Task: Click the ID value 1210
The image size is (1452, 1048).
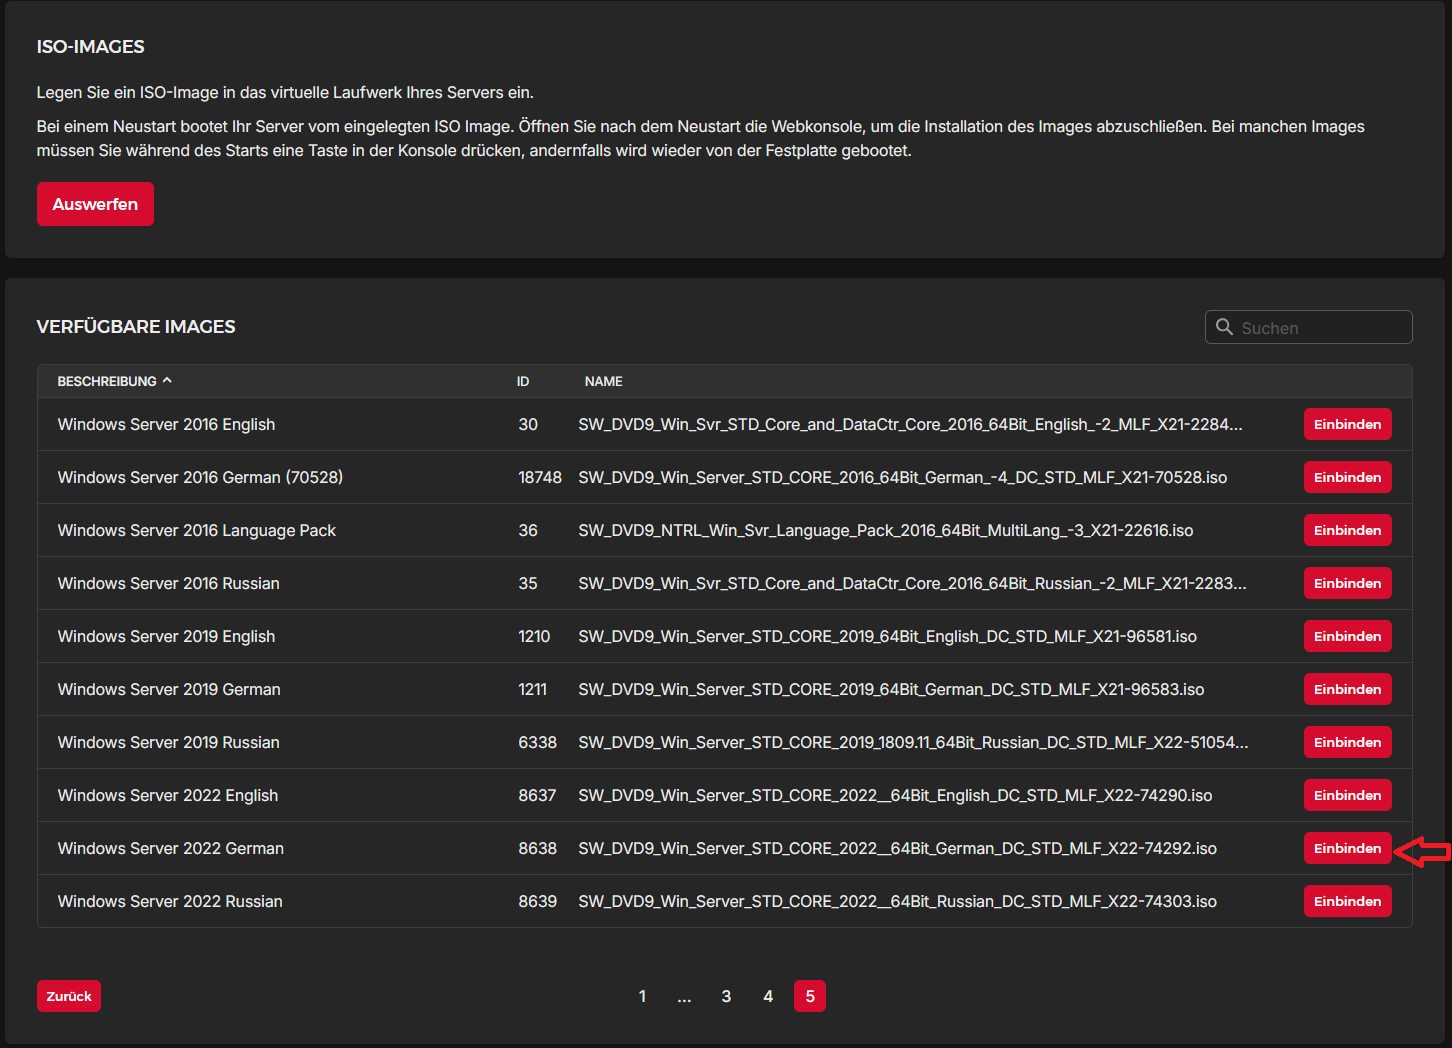Action: pos(534,636)
